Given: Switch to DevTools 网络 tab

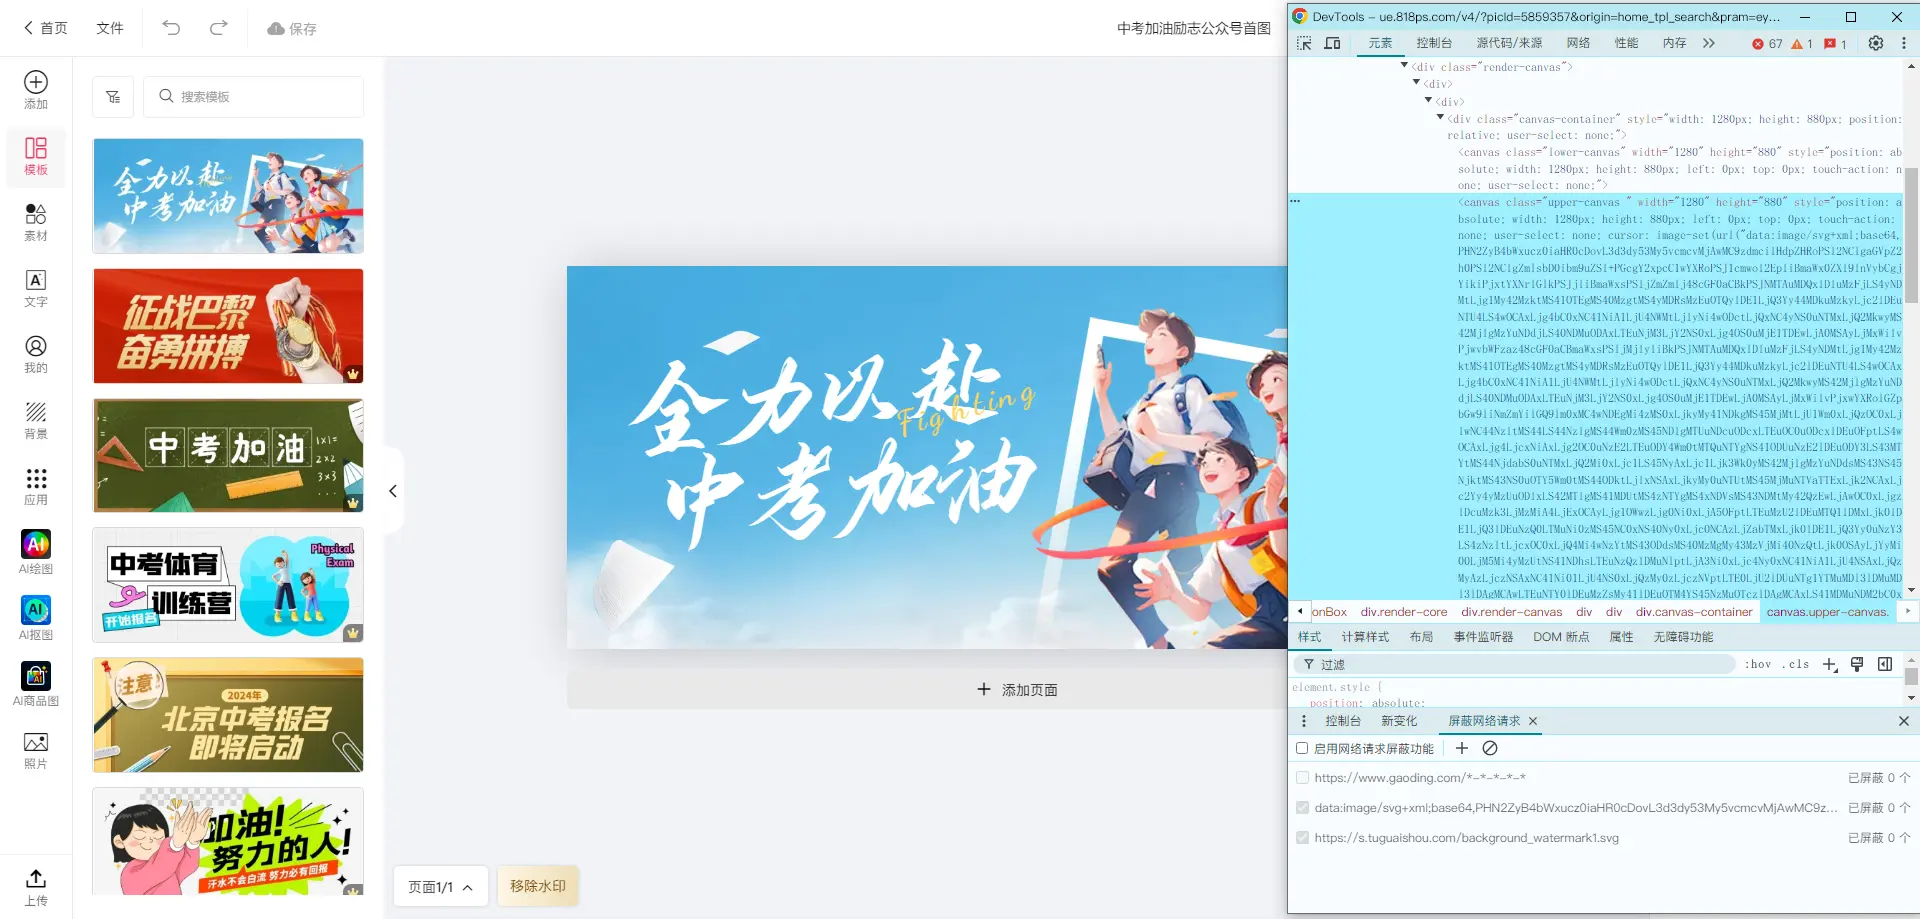Looking at the screenshot, I should tap(1578, 43).
